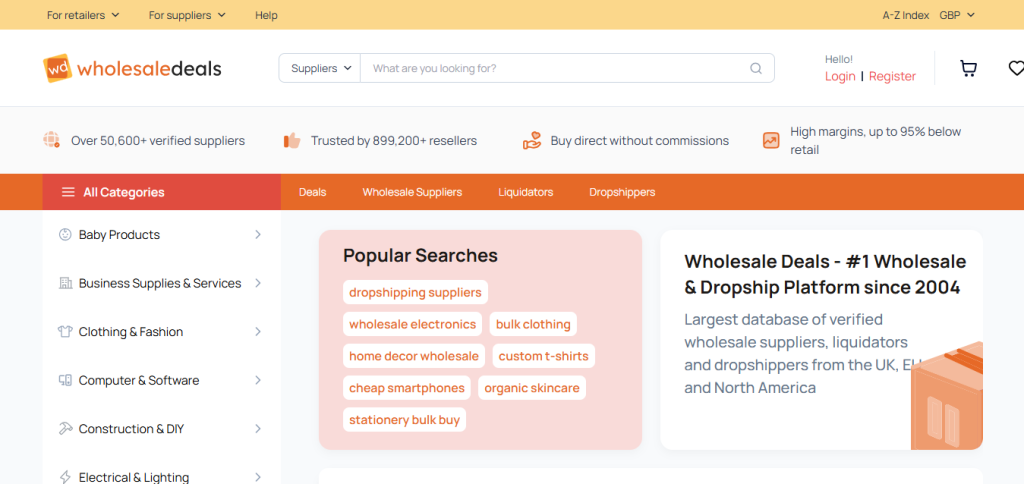Click the orange box illustration in banner
This screenshot has width=1024, height=484.
coord(947,396)
